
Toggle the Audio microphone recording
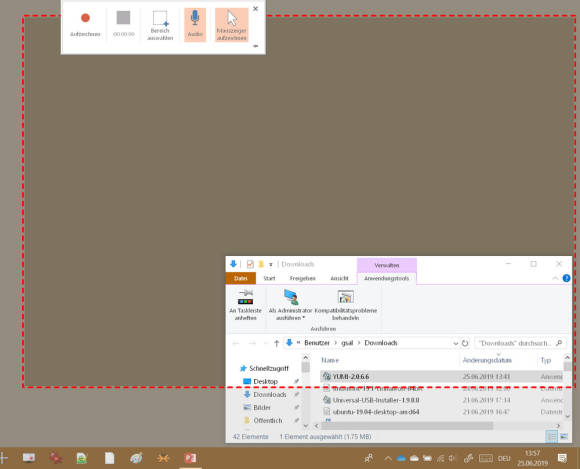pos(195,24)
